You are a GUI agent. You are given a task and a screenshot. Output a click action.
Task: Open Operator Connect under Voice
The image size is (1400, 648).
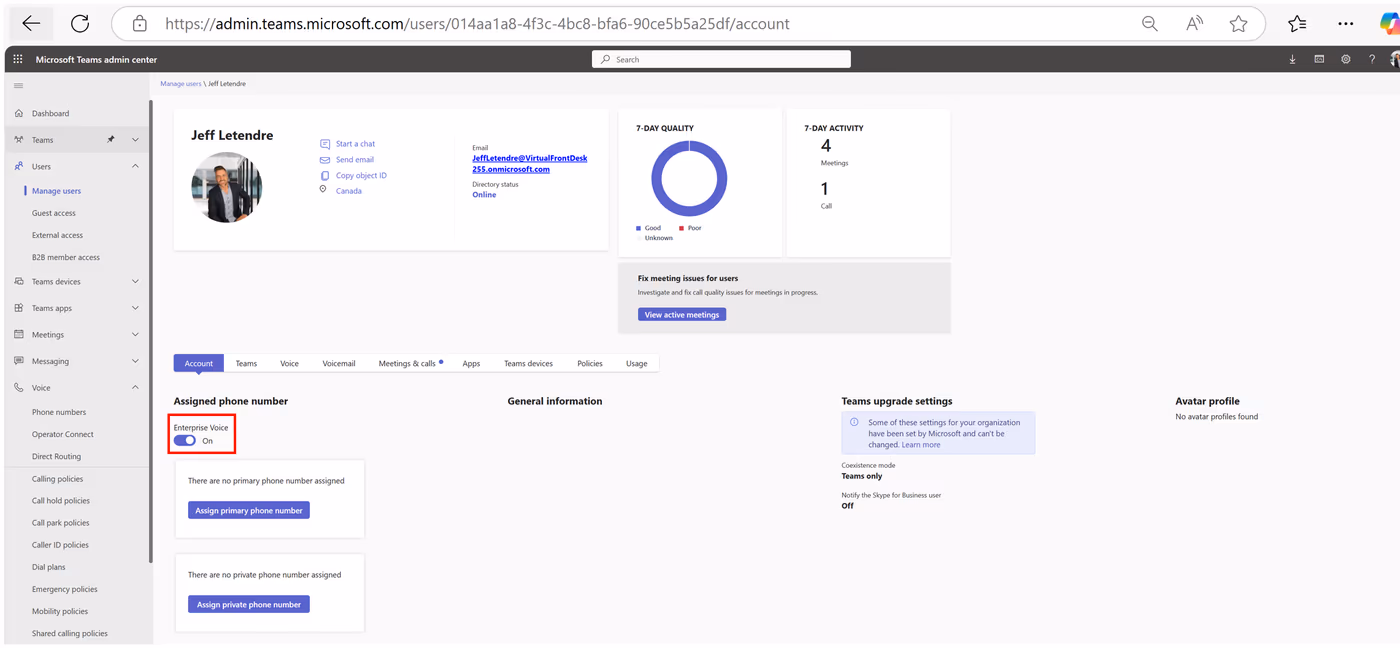click(x=63, y=434)
